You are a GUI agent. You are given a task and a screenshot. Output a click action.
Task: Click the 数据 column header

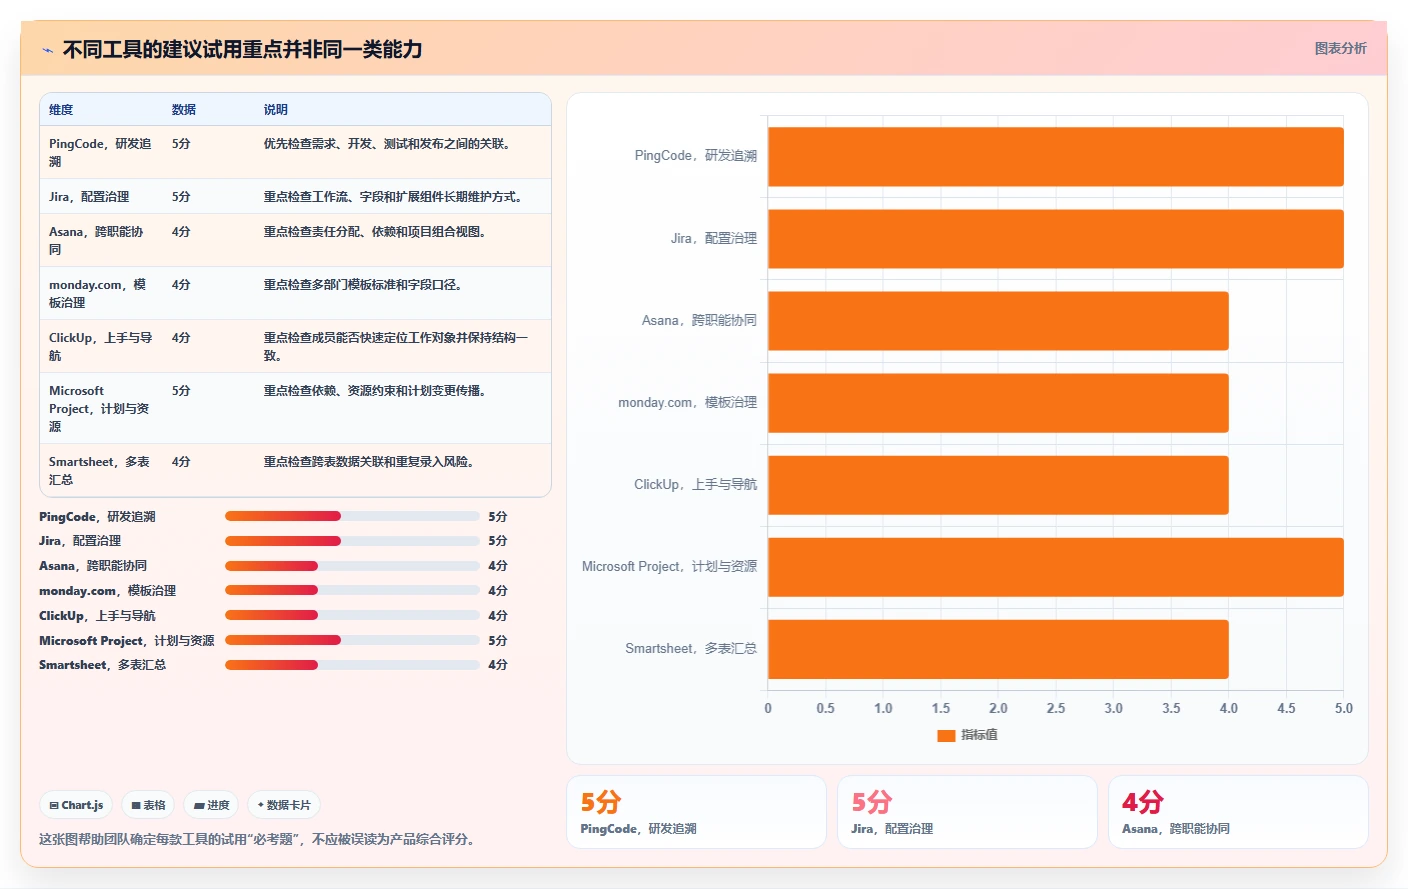point(184,110)
